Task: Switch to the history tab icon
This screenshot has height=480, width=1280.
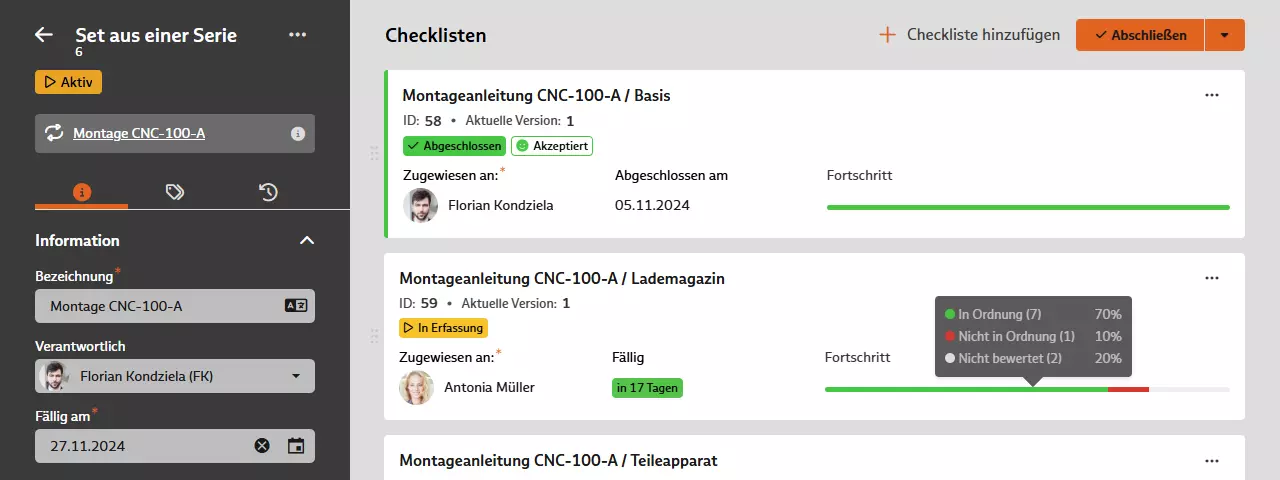Action: [268, 192]
